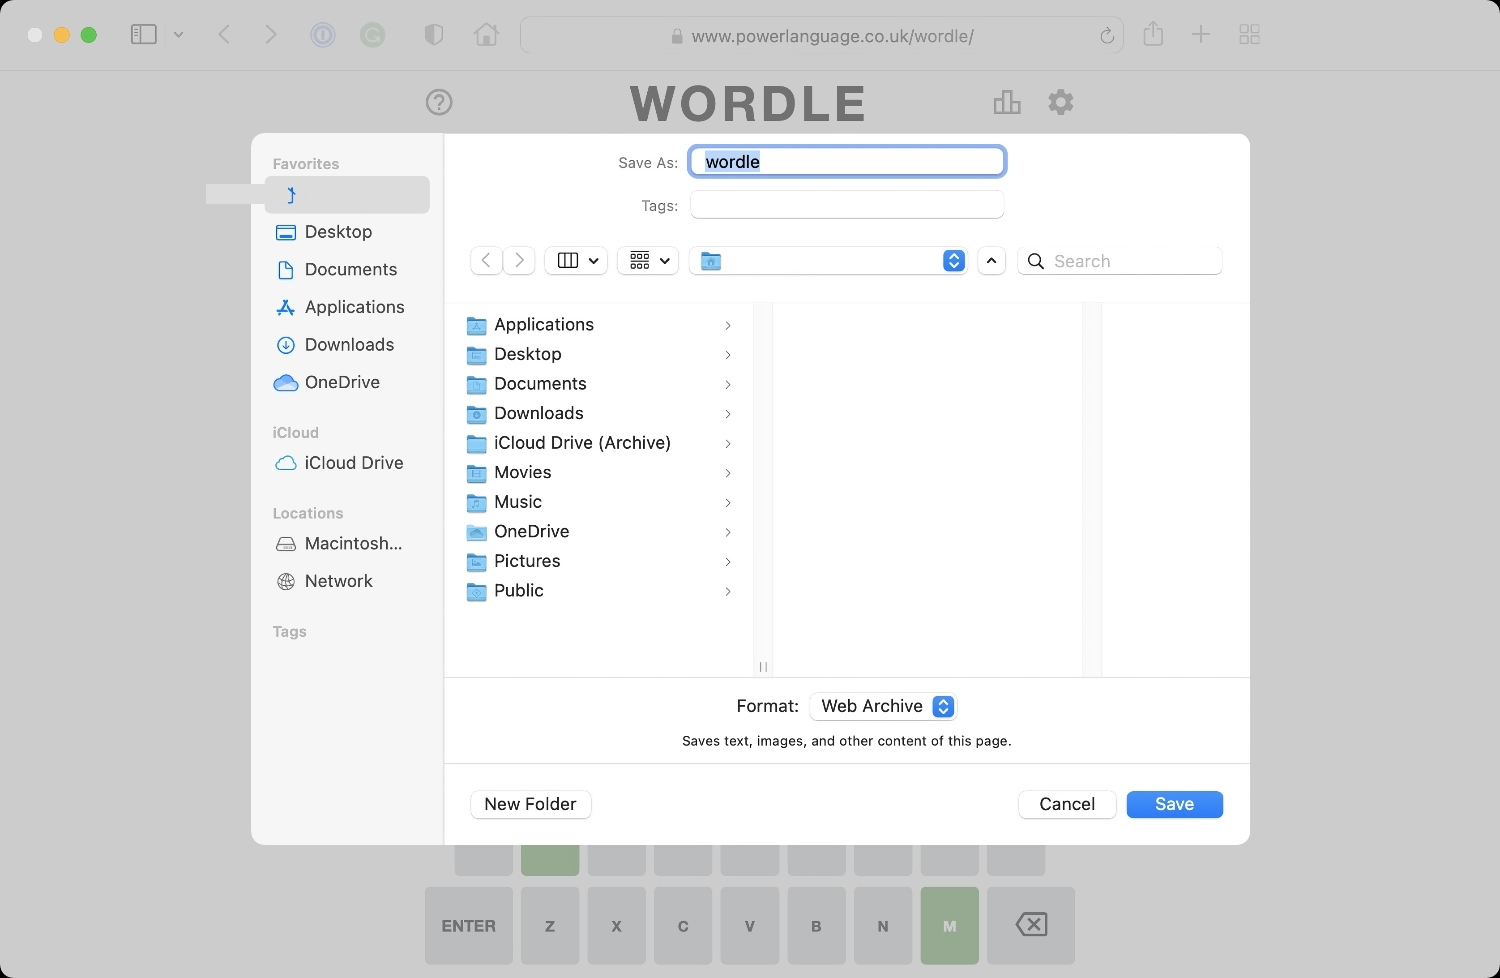Show Safari tab overview grid
The image size is (1500, 978).
tap(1249, 35)
